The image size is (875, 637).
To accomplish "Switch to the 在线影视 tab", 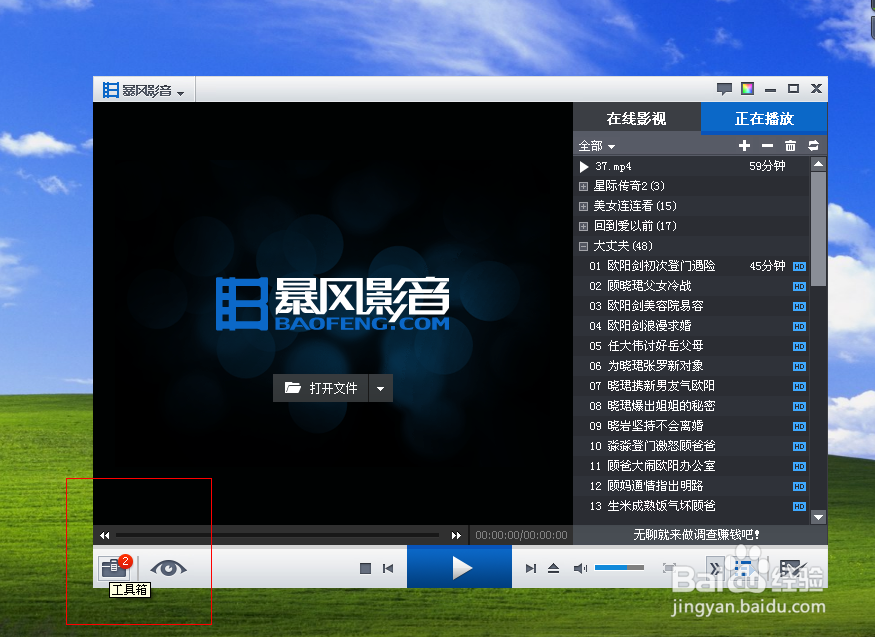I will (x=637, y=118).
